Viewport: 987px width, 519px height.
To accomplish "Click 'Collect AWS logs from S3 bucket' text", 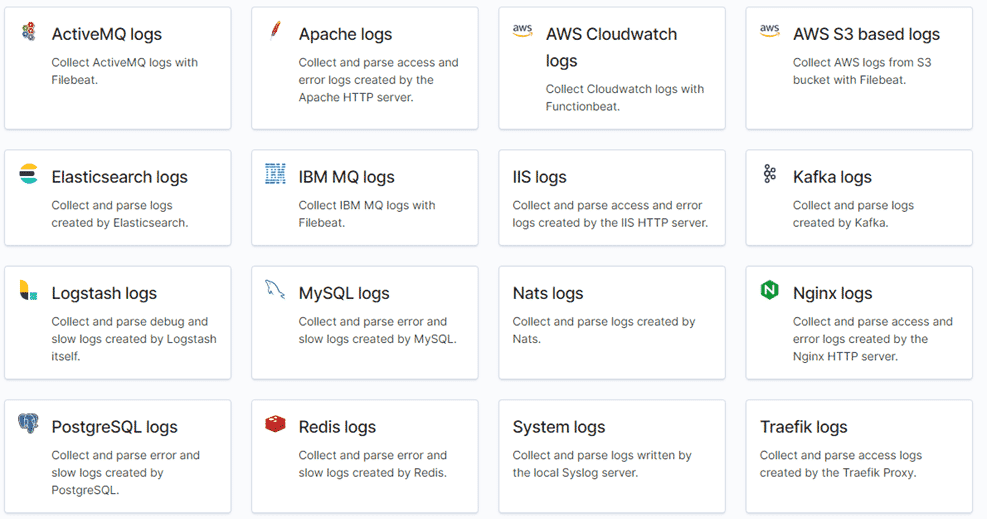I will coord(862,71).
